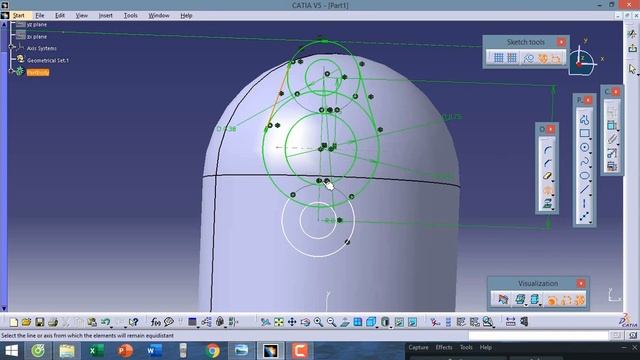Click the Zoom In icon
Screen dimensions: 640x360
click(318, 322)
